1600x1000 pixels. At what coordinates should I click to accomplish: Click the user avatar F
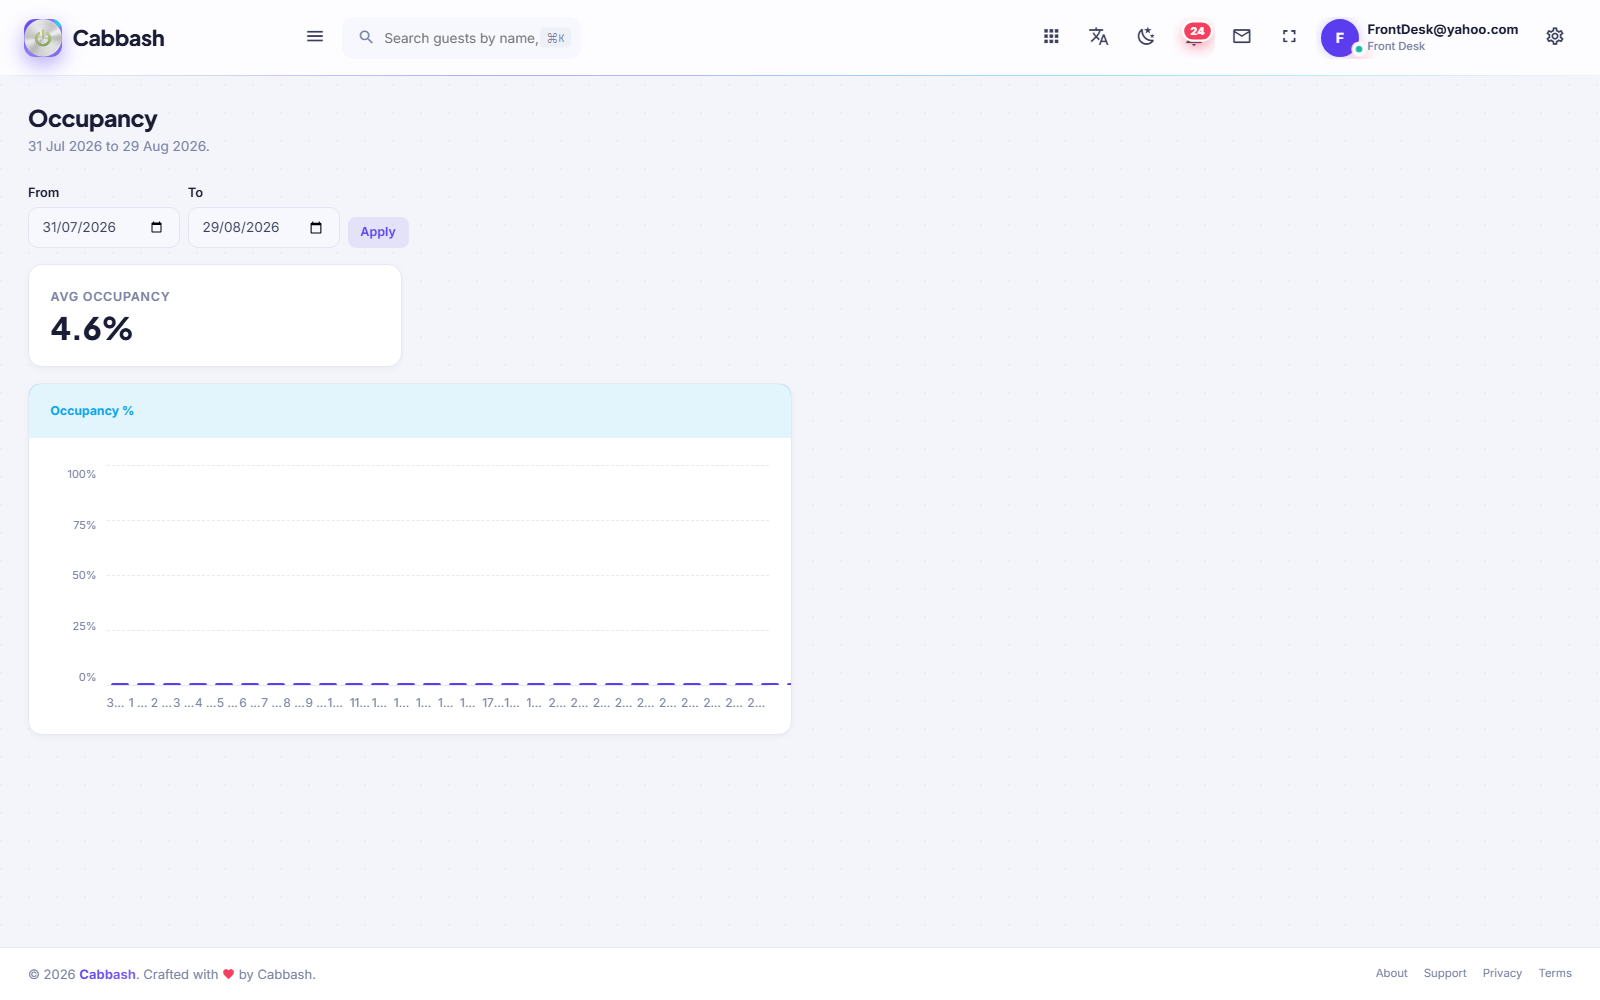coord(1340,38)
